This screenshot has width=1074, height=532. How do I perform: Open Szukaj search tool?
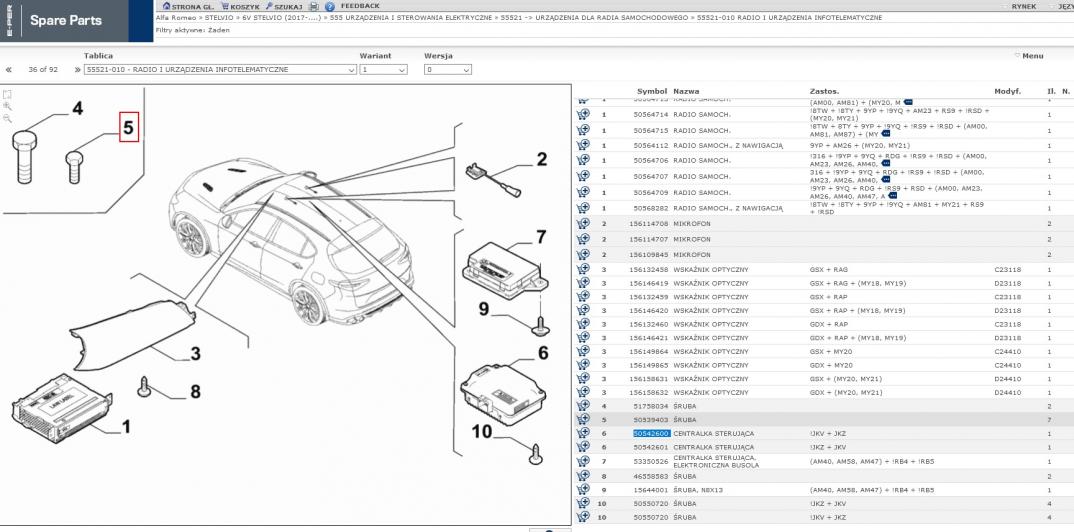286,6
